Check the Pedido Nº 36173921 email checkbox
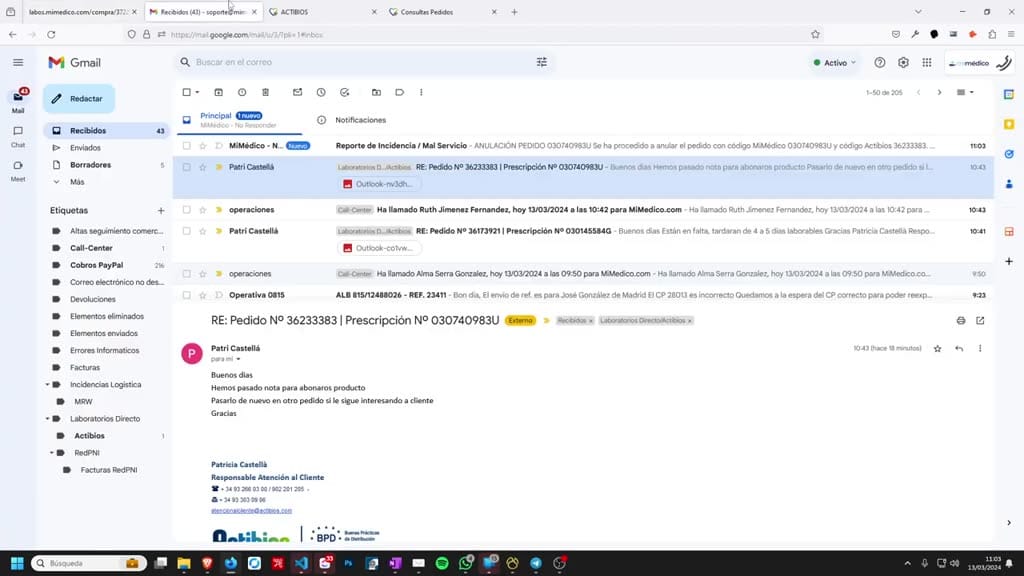Screen dimensions: 1024x576 187,231
